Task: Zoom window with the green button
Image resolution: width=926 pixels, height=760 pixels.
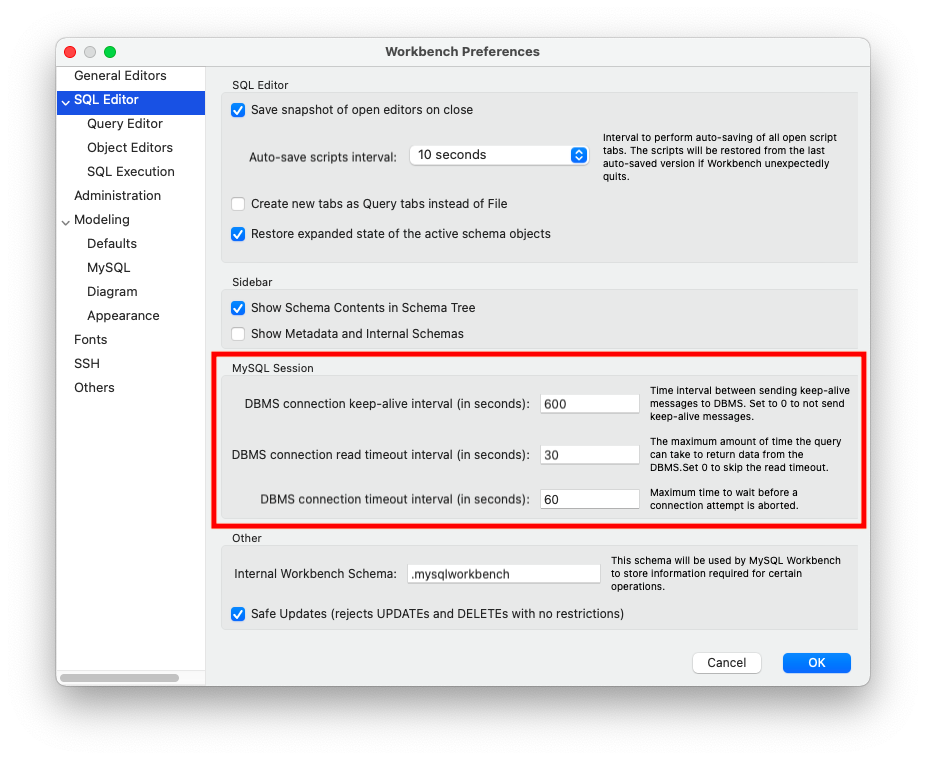Action: [110, 52]
